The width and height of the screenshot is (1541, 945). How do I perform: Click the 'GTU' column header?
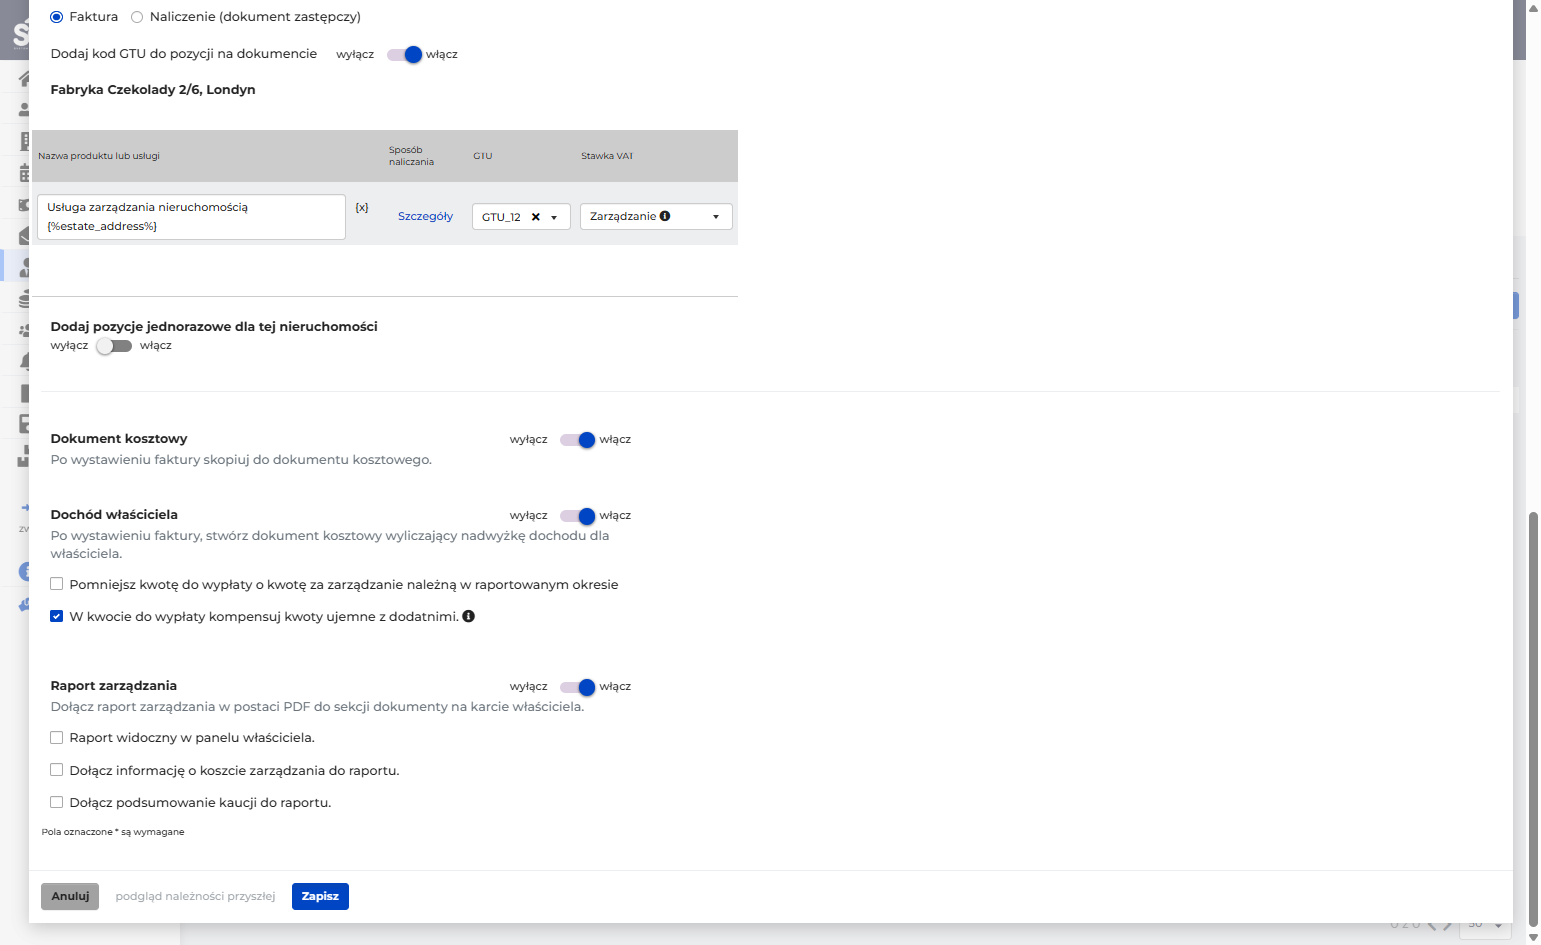point(483,156)
